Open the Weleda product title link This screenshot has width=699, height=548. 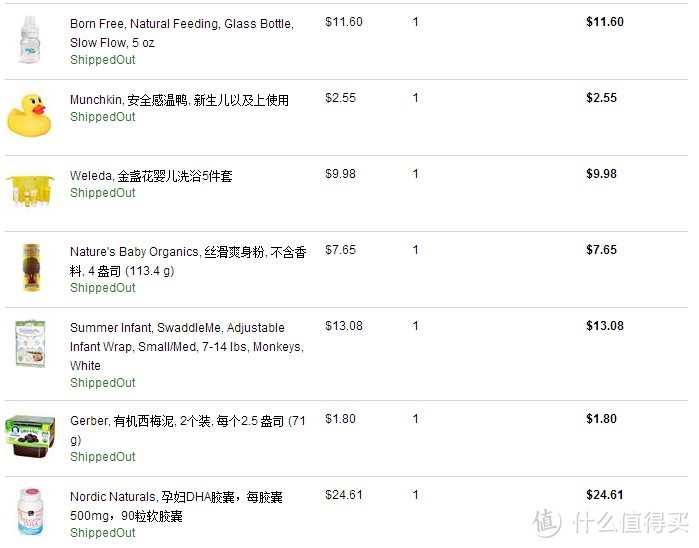pos(151,176)
